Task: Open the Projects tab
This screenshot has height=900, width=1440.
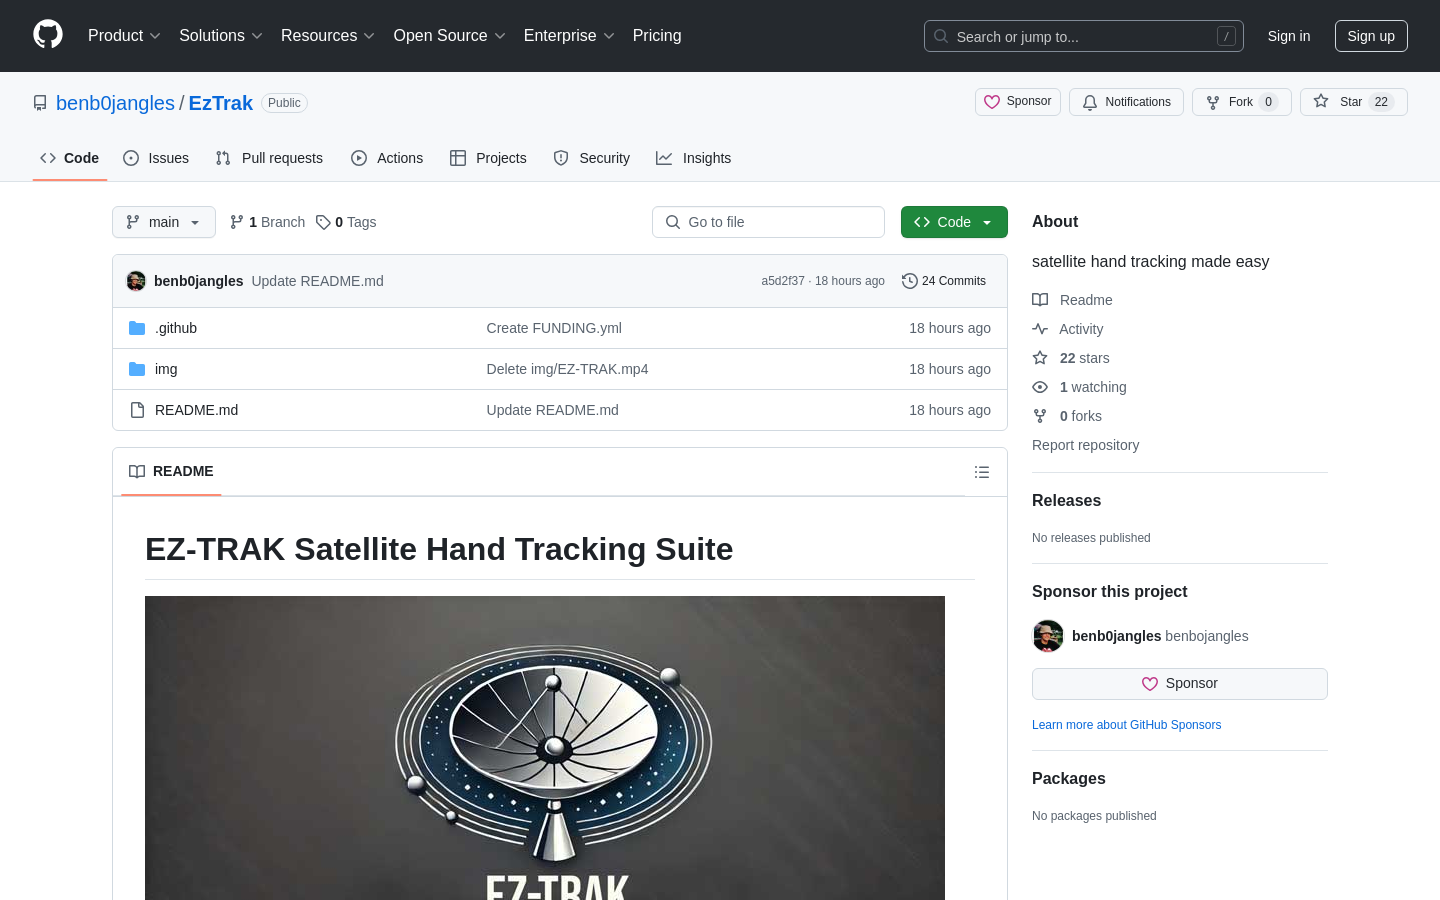Action: pyautogui.click(x=488, y=158)
